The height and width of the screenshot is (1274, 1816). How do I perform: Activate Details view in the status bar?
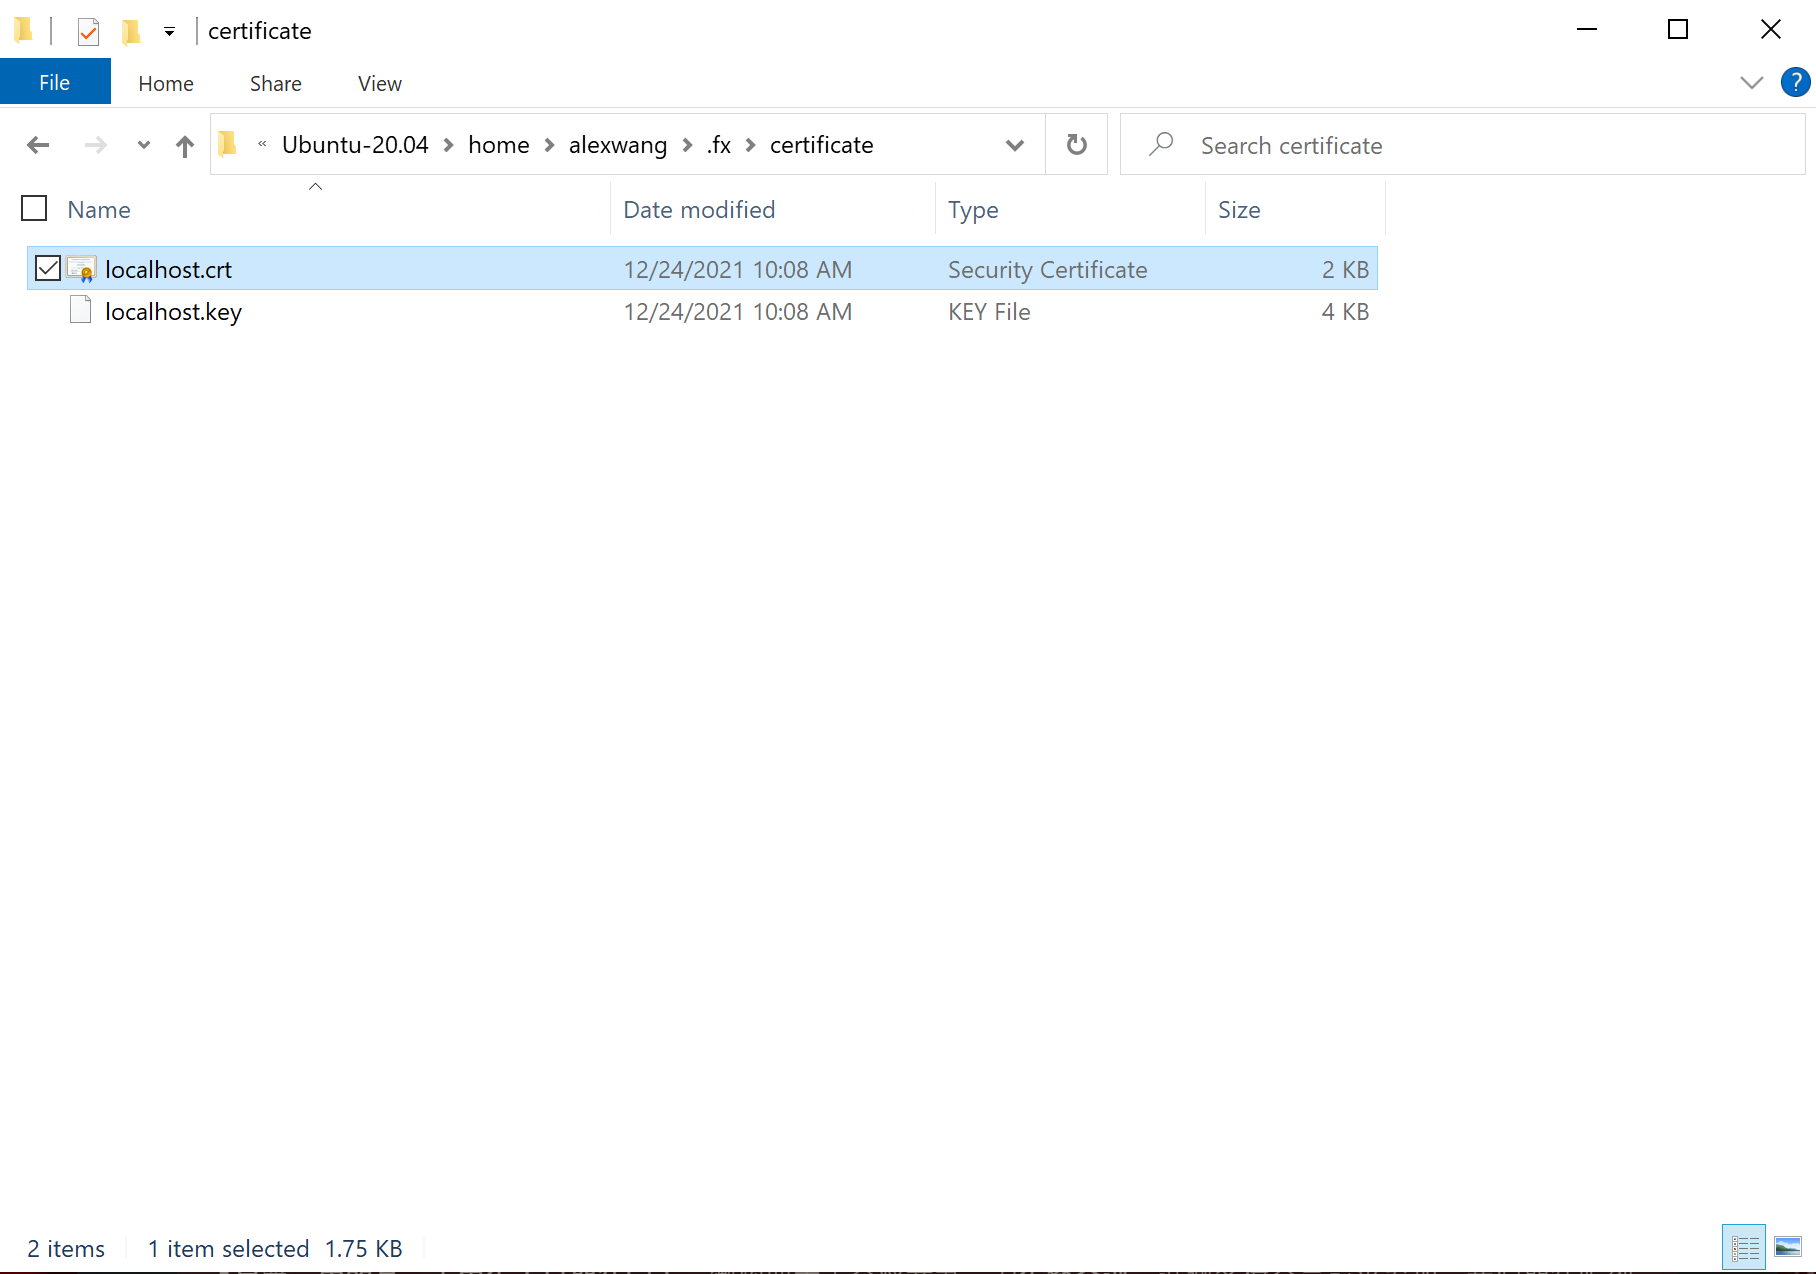click(x=1745, y=1246)
